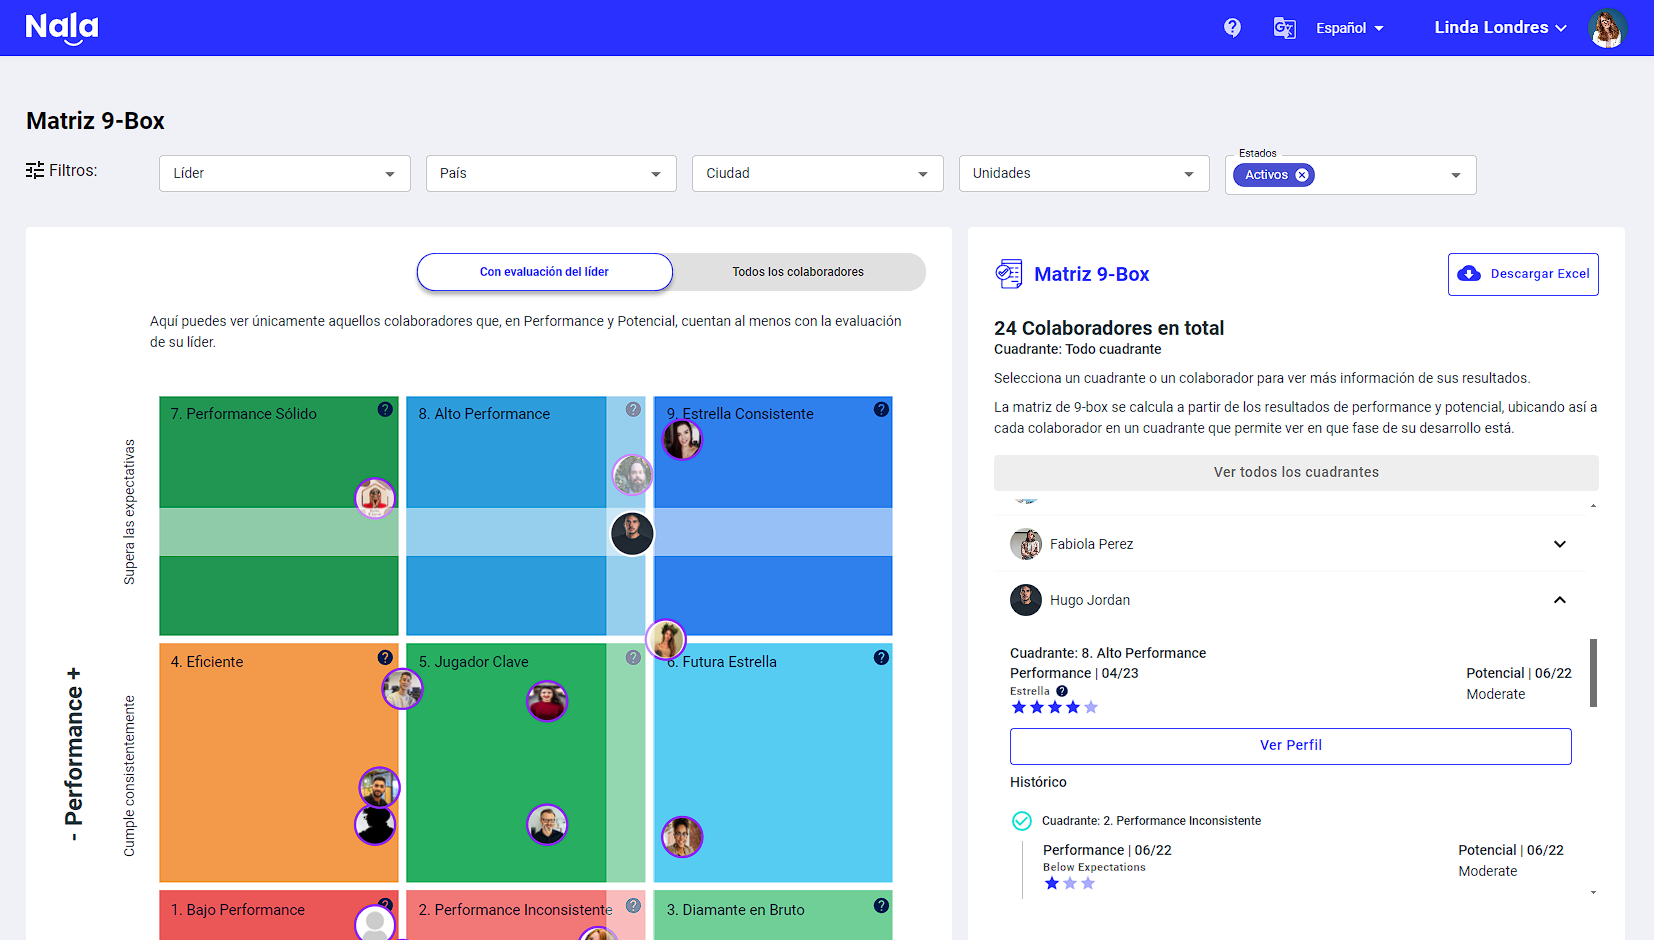Select the 5. Jugador Clave quadrant label

pos(474,662)
